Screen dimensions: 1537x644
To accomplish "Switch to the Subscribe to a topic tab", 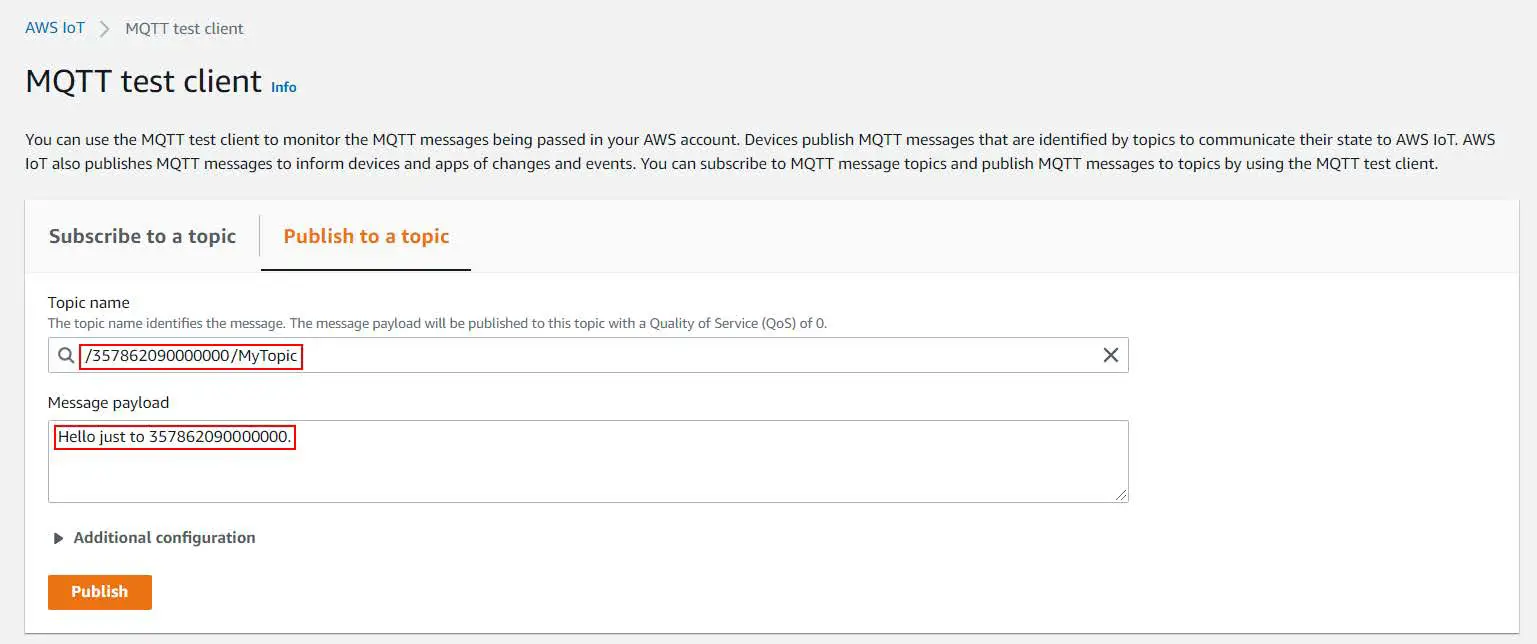I will [142, 236].
